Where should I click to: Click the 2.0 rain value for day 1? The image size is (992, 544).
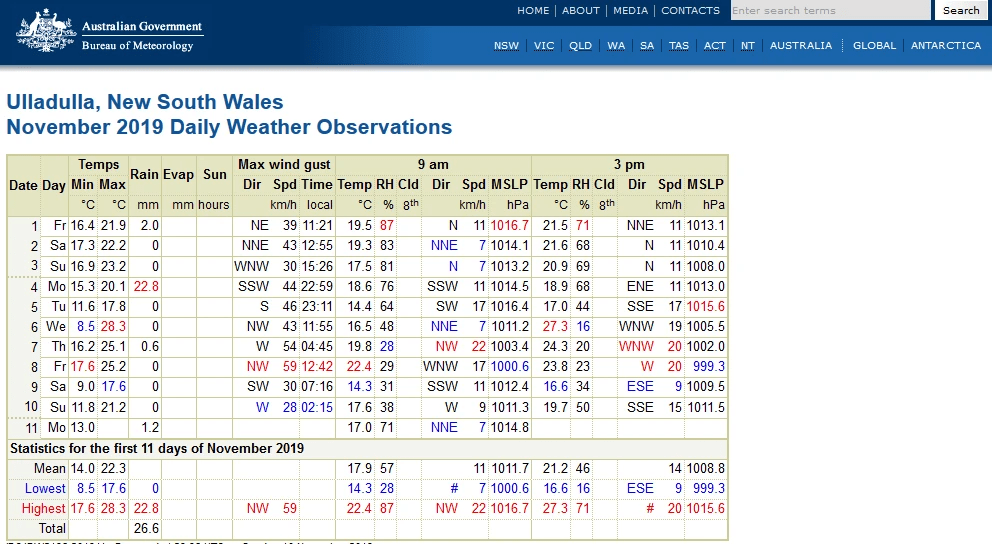[x=149, y=226]
